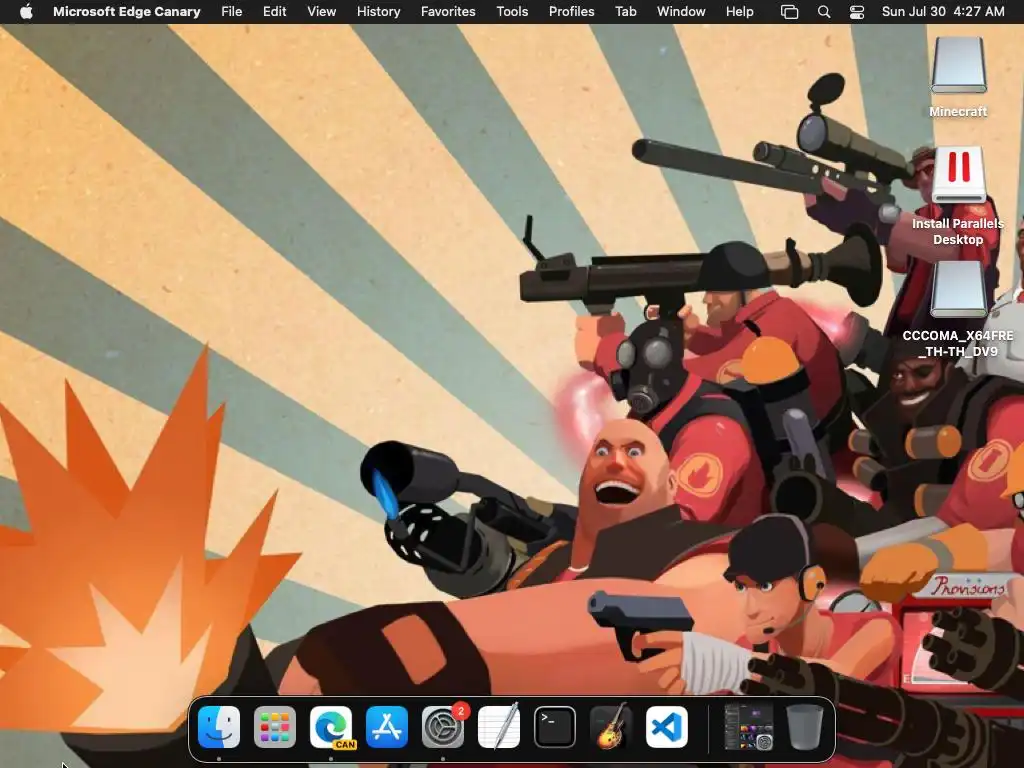
Task: Open the Profiles menu
Action: (x=571, y=11)
